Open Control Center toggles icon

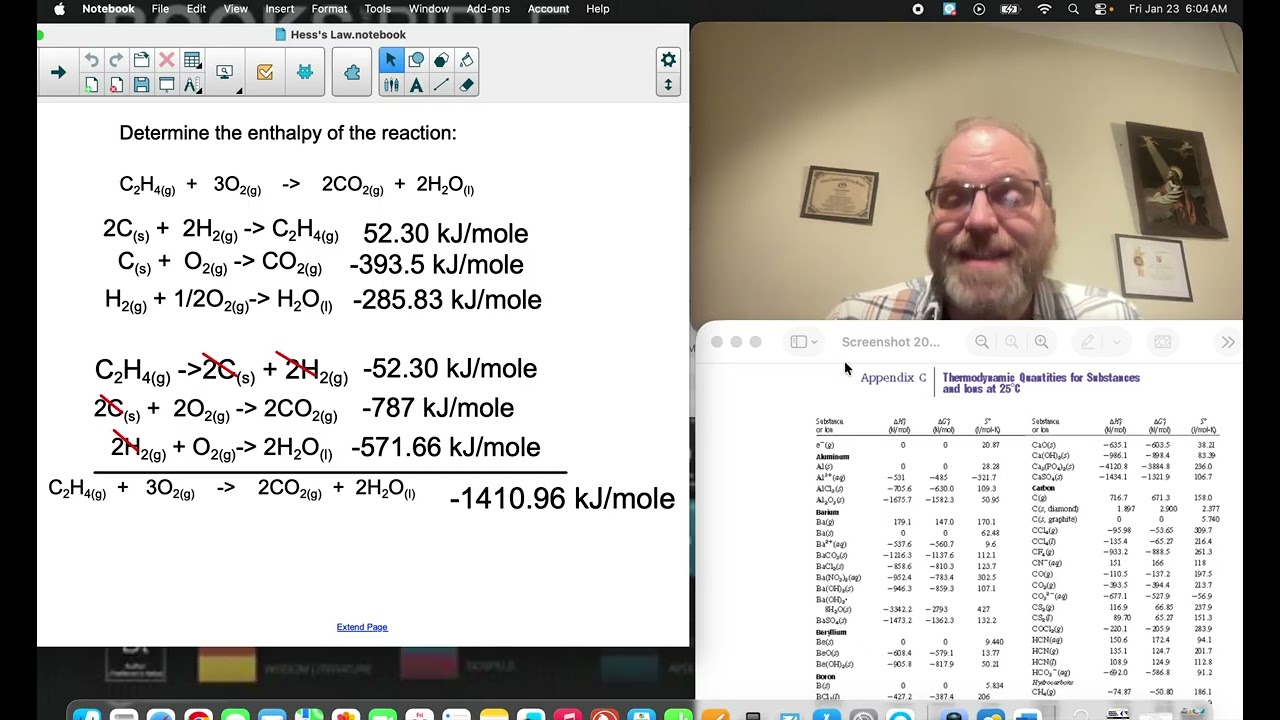click(x=1102, y=9)
